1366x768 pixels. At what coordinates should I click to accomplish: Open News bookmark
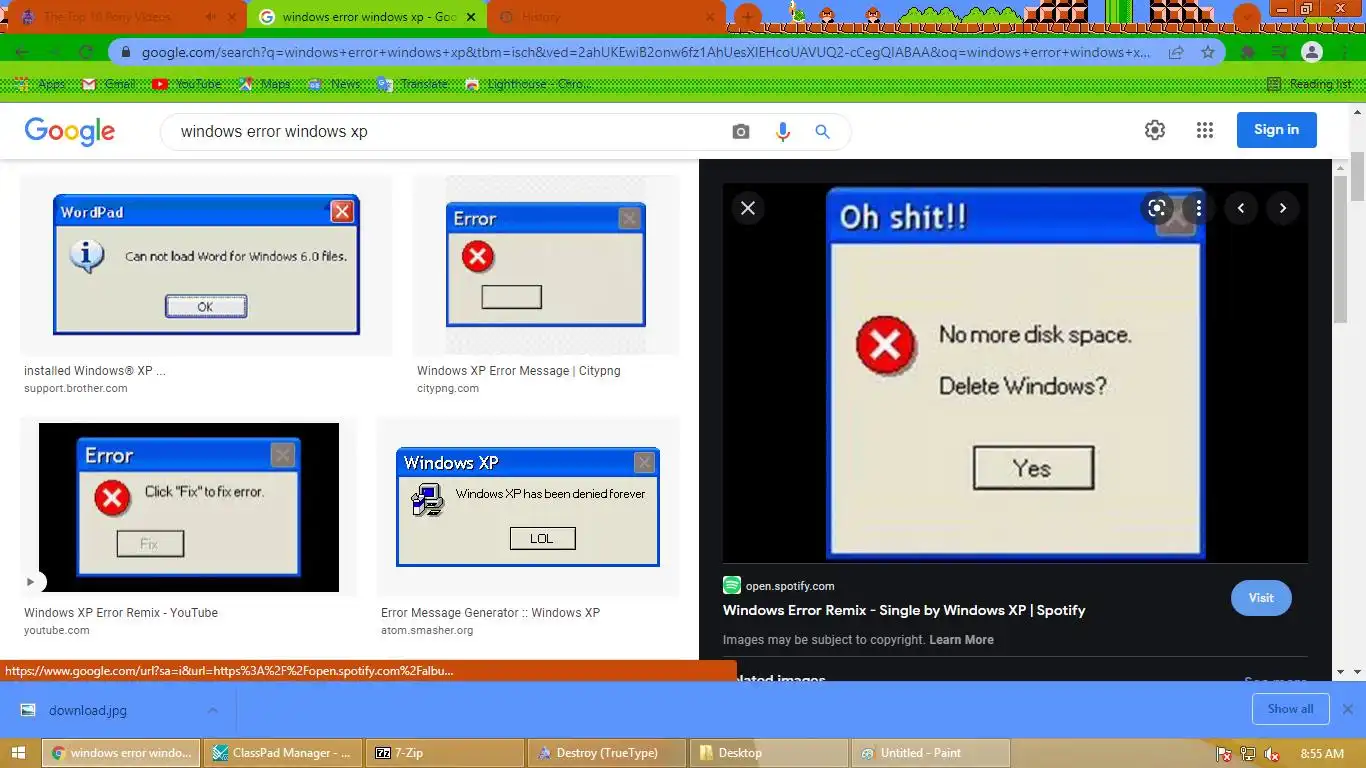(335, 84)
